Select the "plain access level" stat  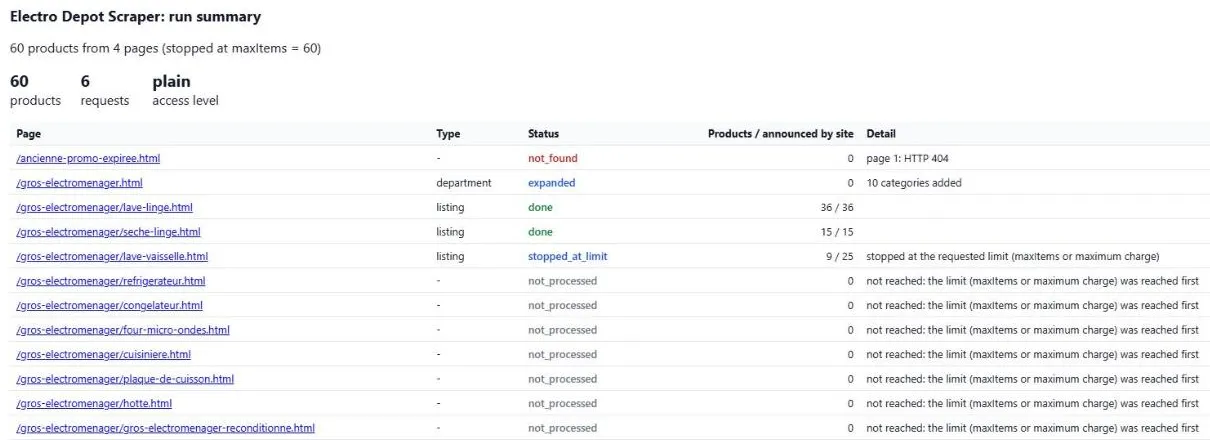coord(185,90)
